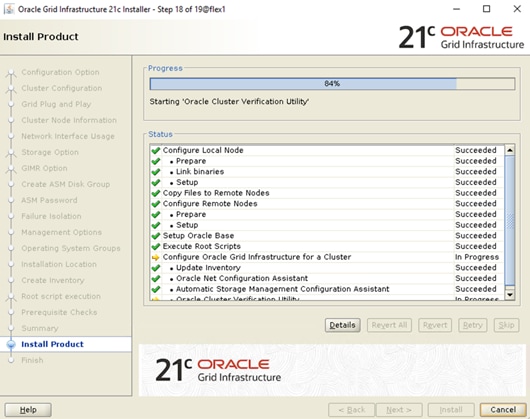Select Create Inventory step in sidebar
The height and width of the screenshot is (419, 530).
(53, 280)
